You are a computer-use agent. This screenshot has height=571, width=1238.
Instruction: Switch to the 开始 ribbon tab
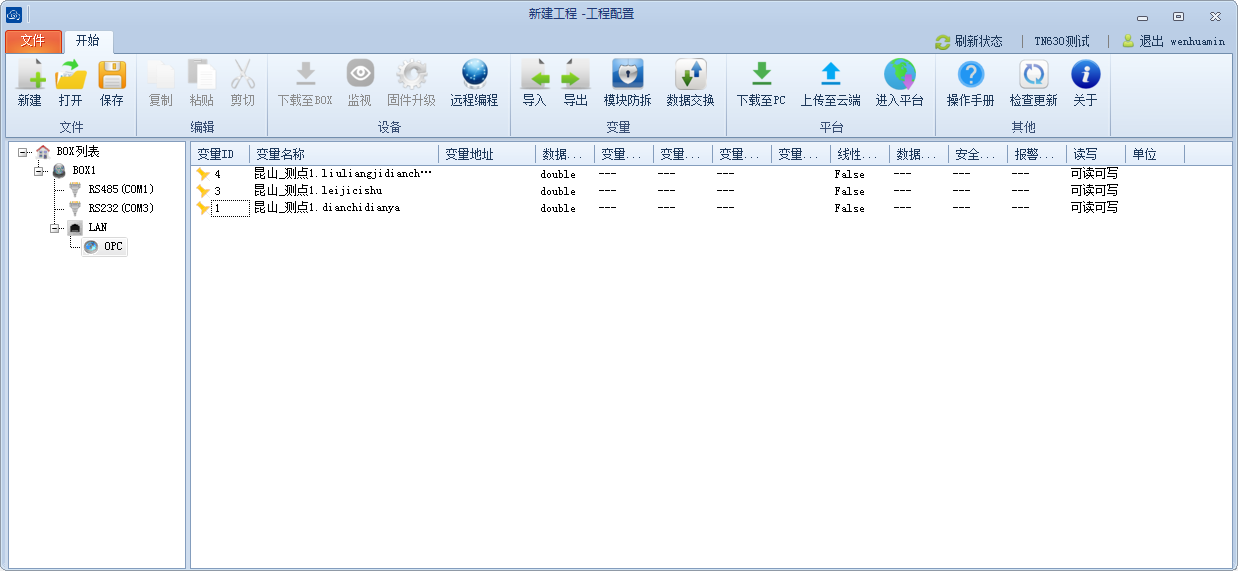click(x=88, y=41)
